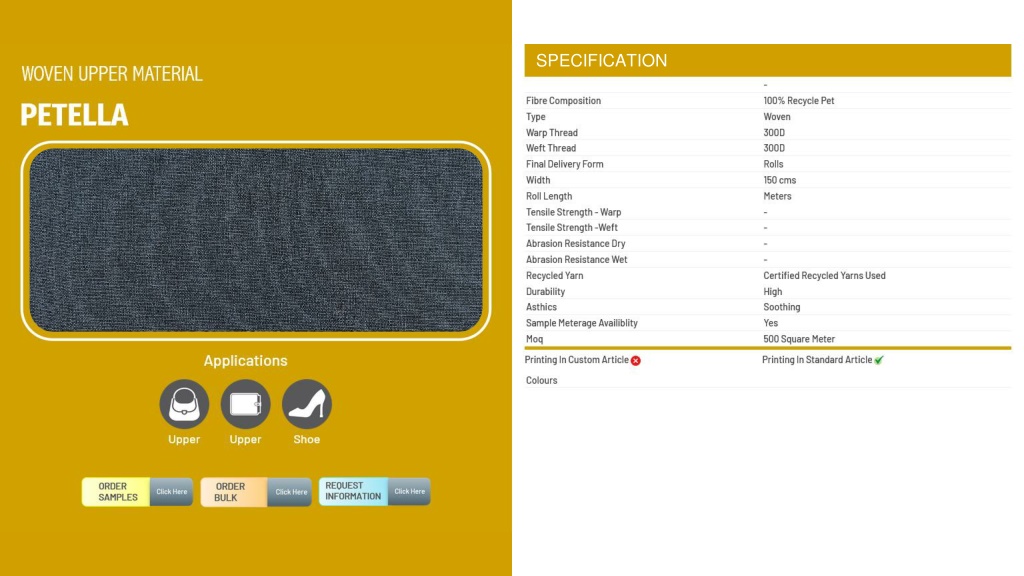The height and width of the screenshot is (576, 1024).
Task: Select the value 100% Recycle Pet
Action: [799, 101]
